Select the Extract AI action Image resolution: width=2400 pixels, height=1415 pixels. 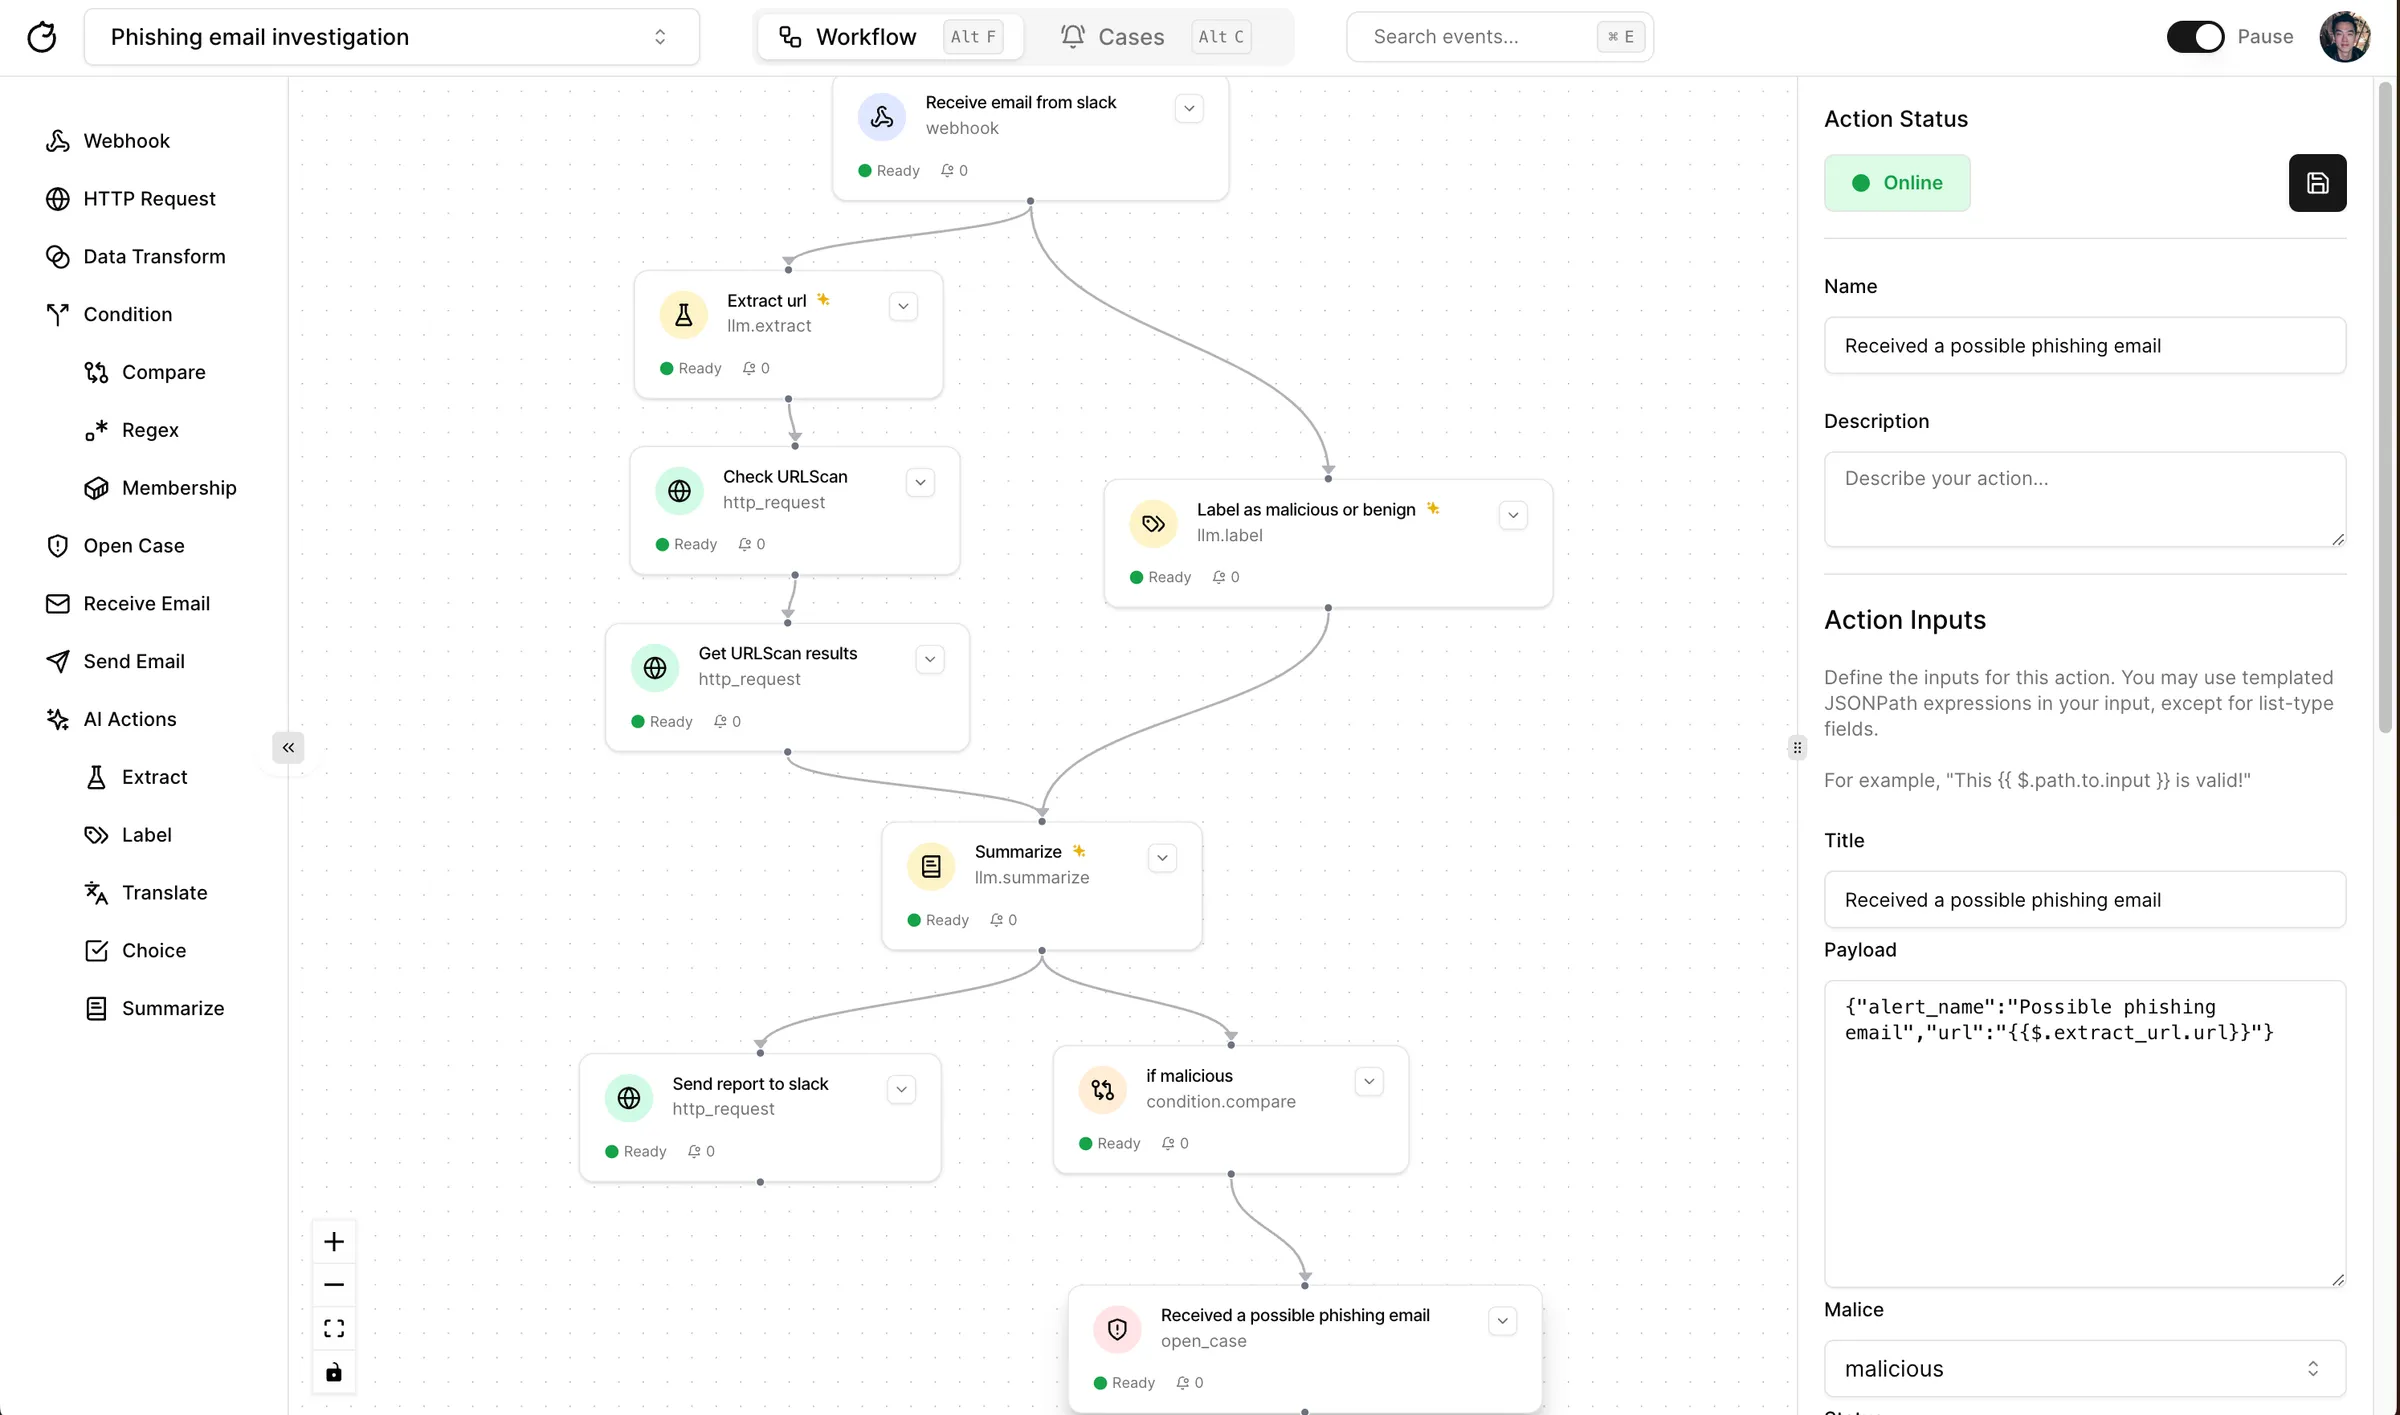[x=155, y=777]
